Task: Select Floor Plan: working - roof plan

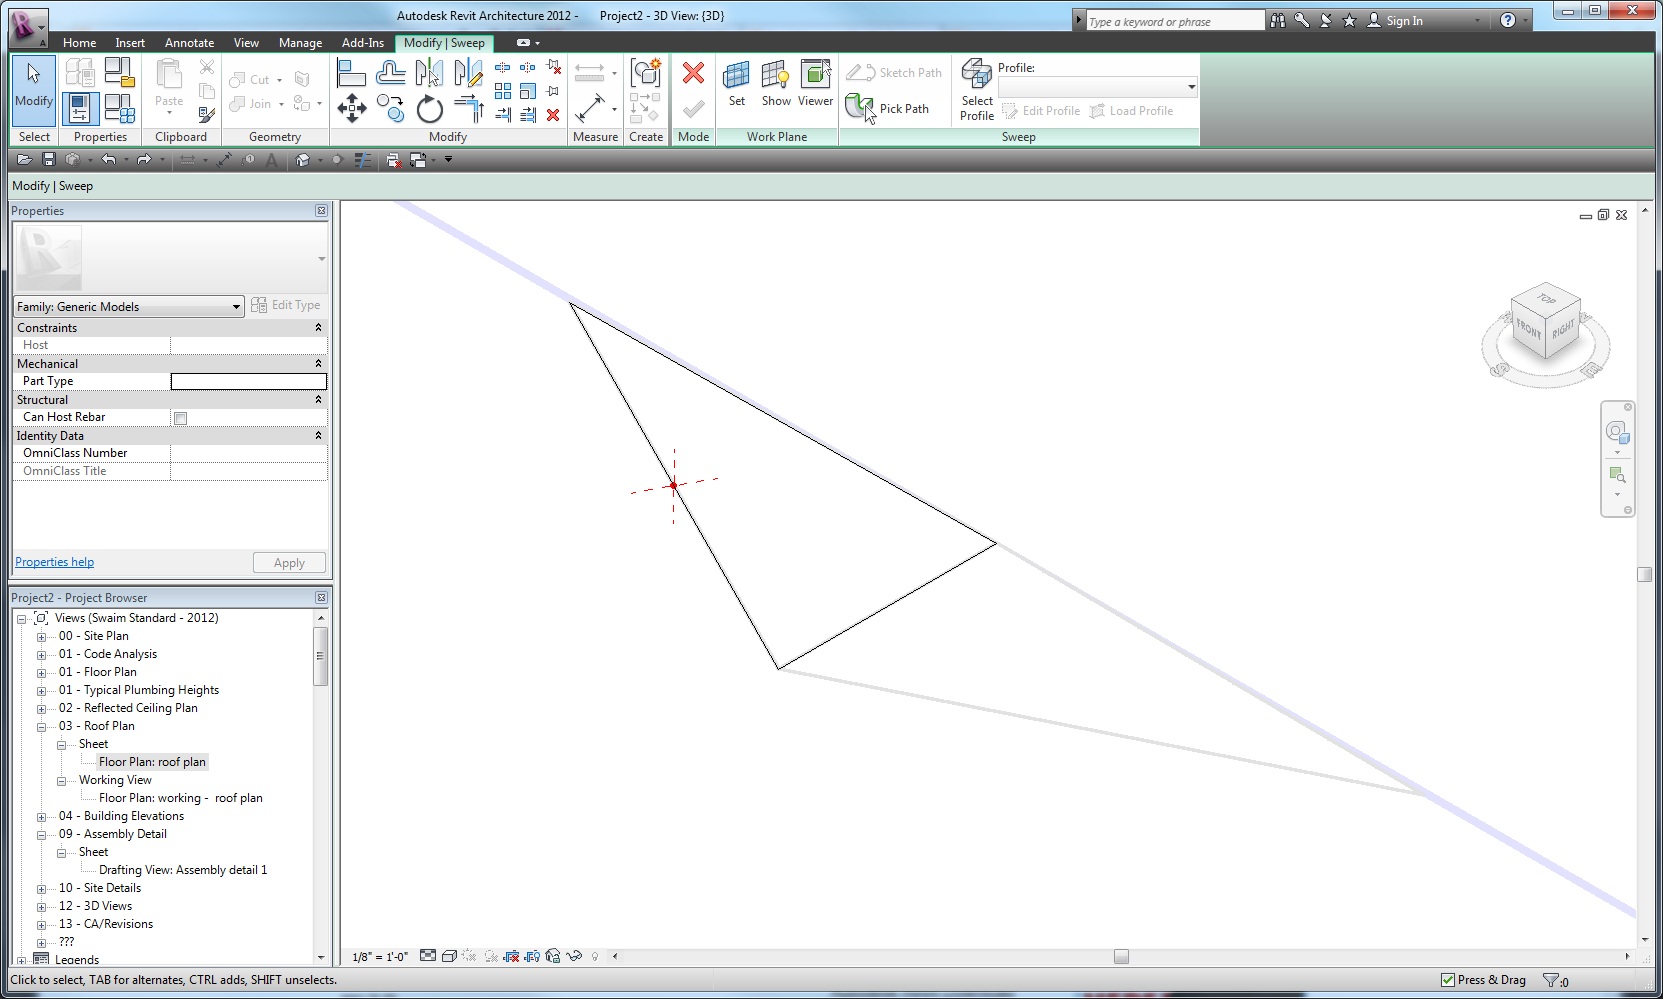Action: point(181,798)
